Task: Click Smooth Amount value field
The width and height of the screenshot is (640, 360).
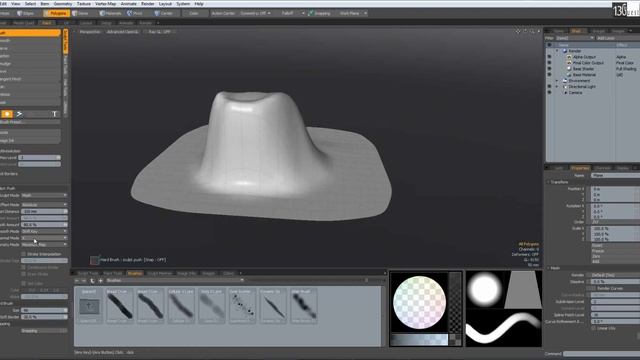Action: pos(44,225)
